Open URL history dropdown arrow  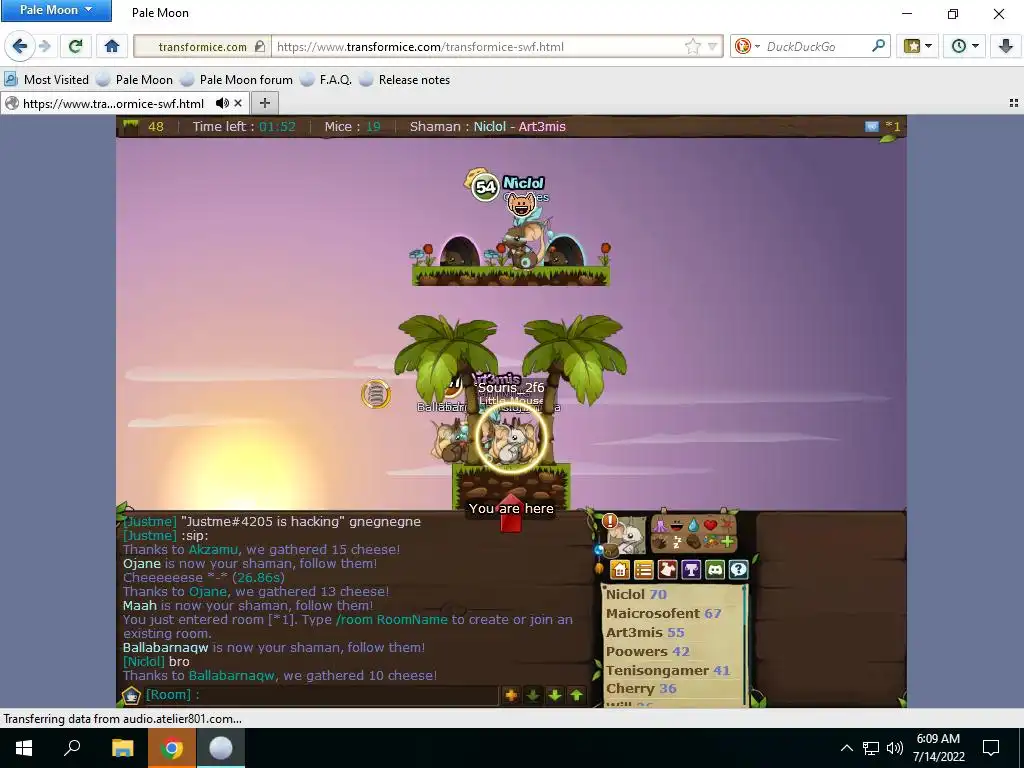tap(712, 46)
